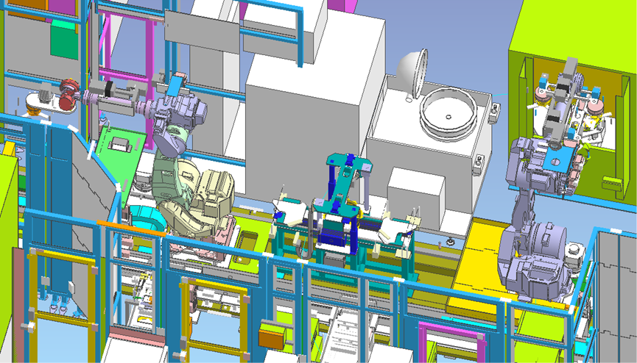Click the open hemispherical lid beside the bowl
637x363 pixels.
pyautogui.click(x=412, y=73)
